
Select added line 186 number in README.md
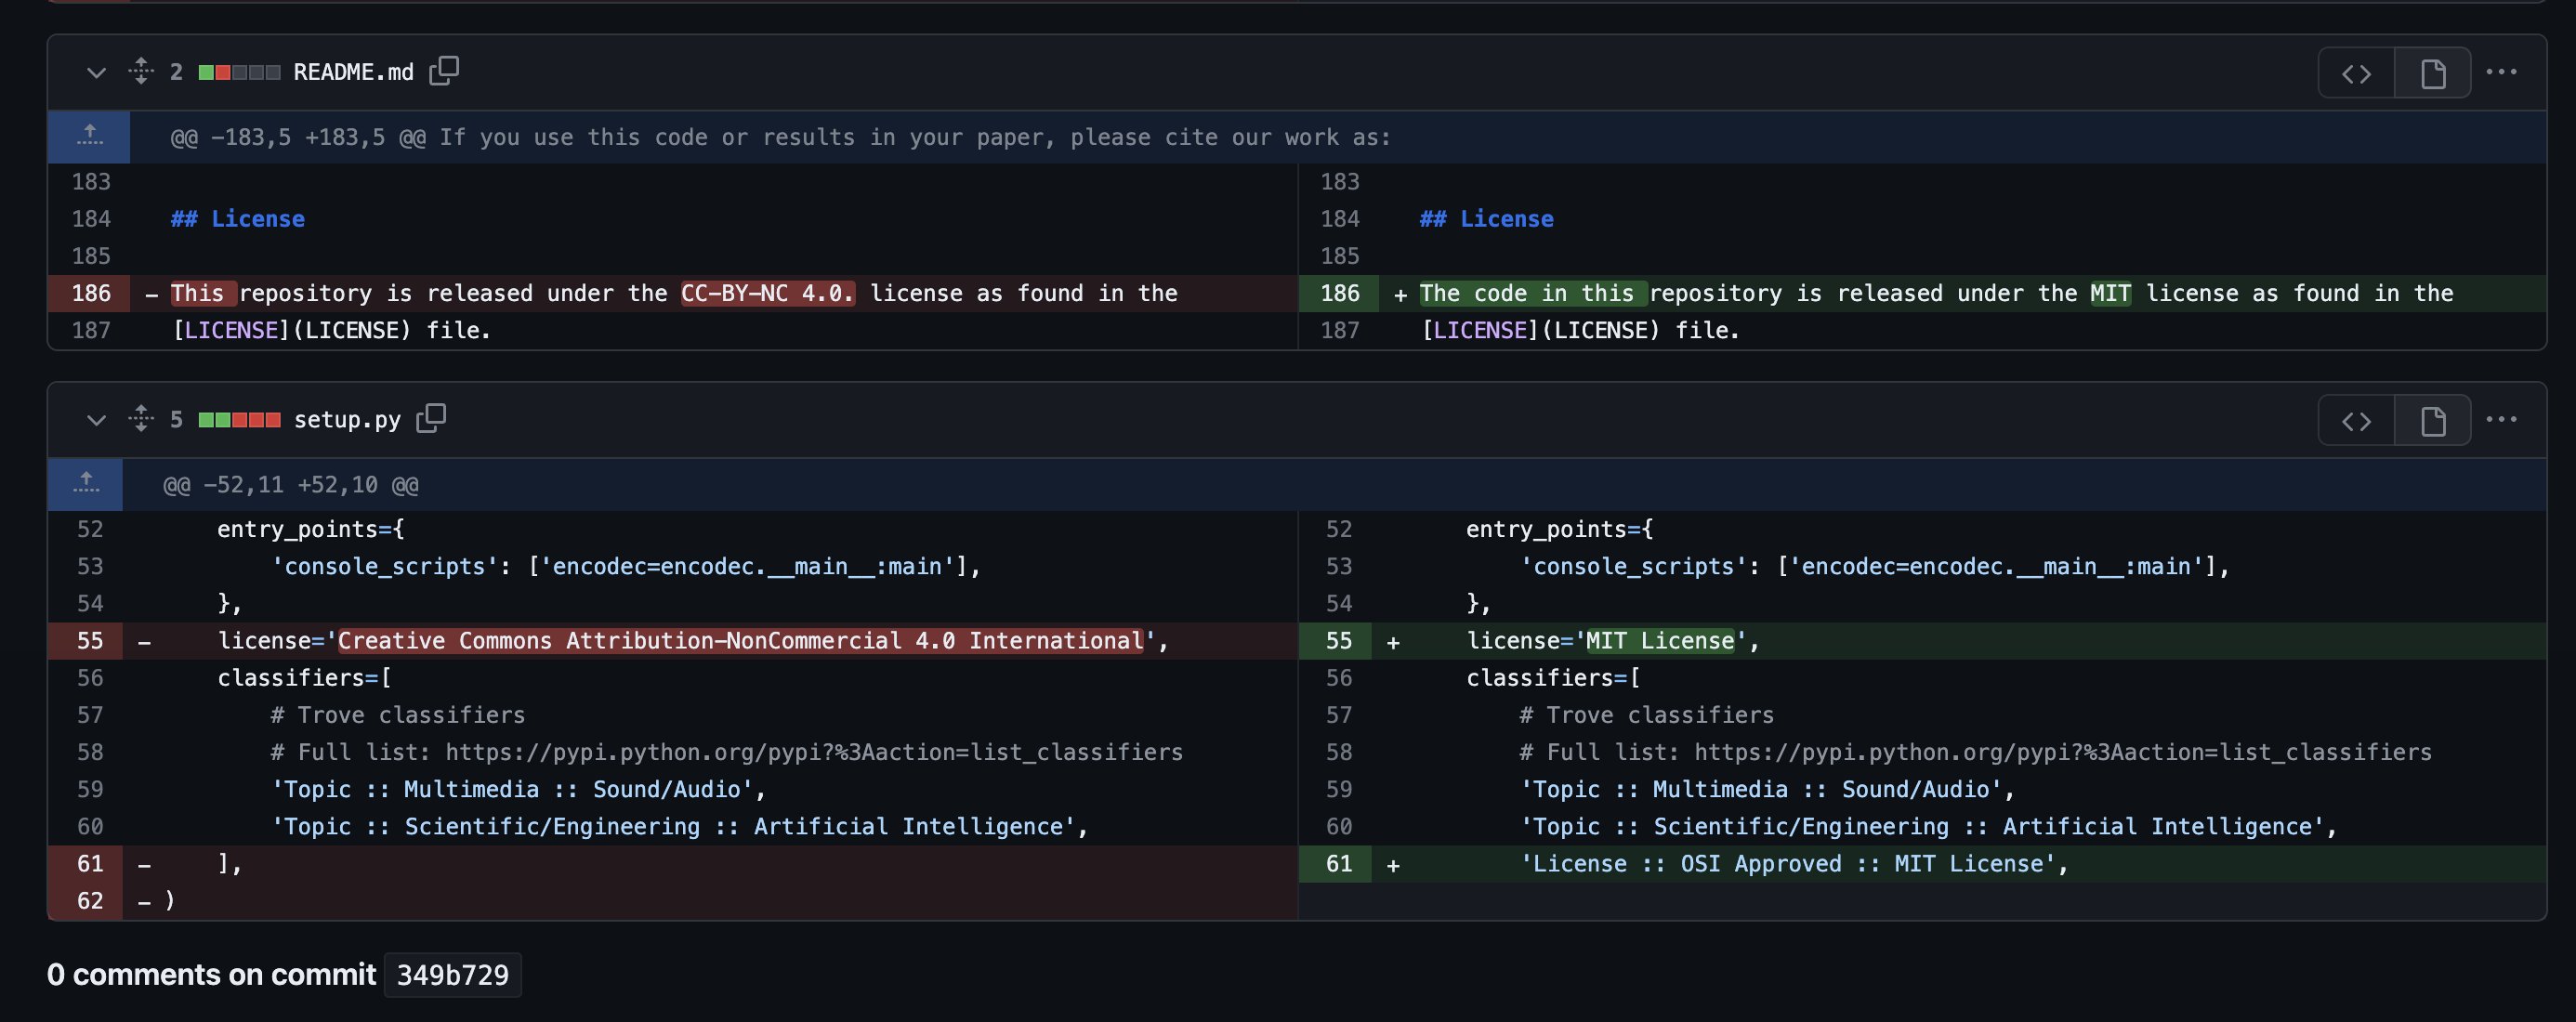pyautogui.click(x=1339, y=293)
